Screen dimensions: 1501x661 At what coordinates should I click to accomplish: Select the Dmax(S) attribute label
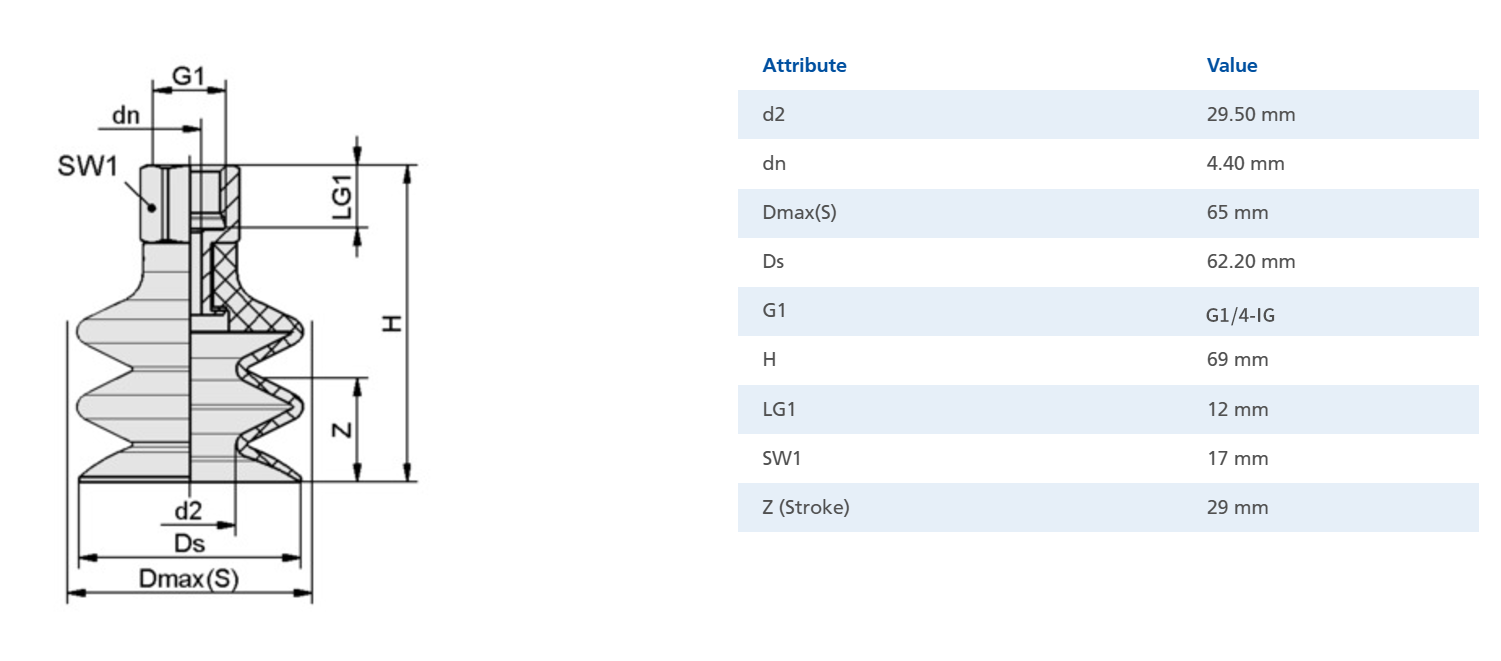tap(799, 212)
